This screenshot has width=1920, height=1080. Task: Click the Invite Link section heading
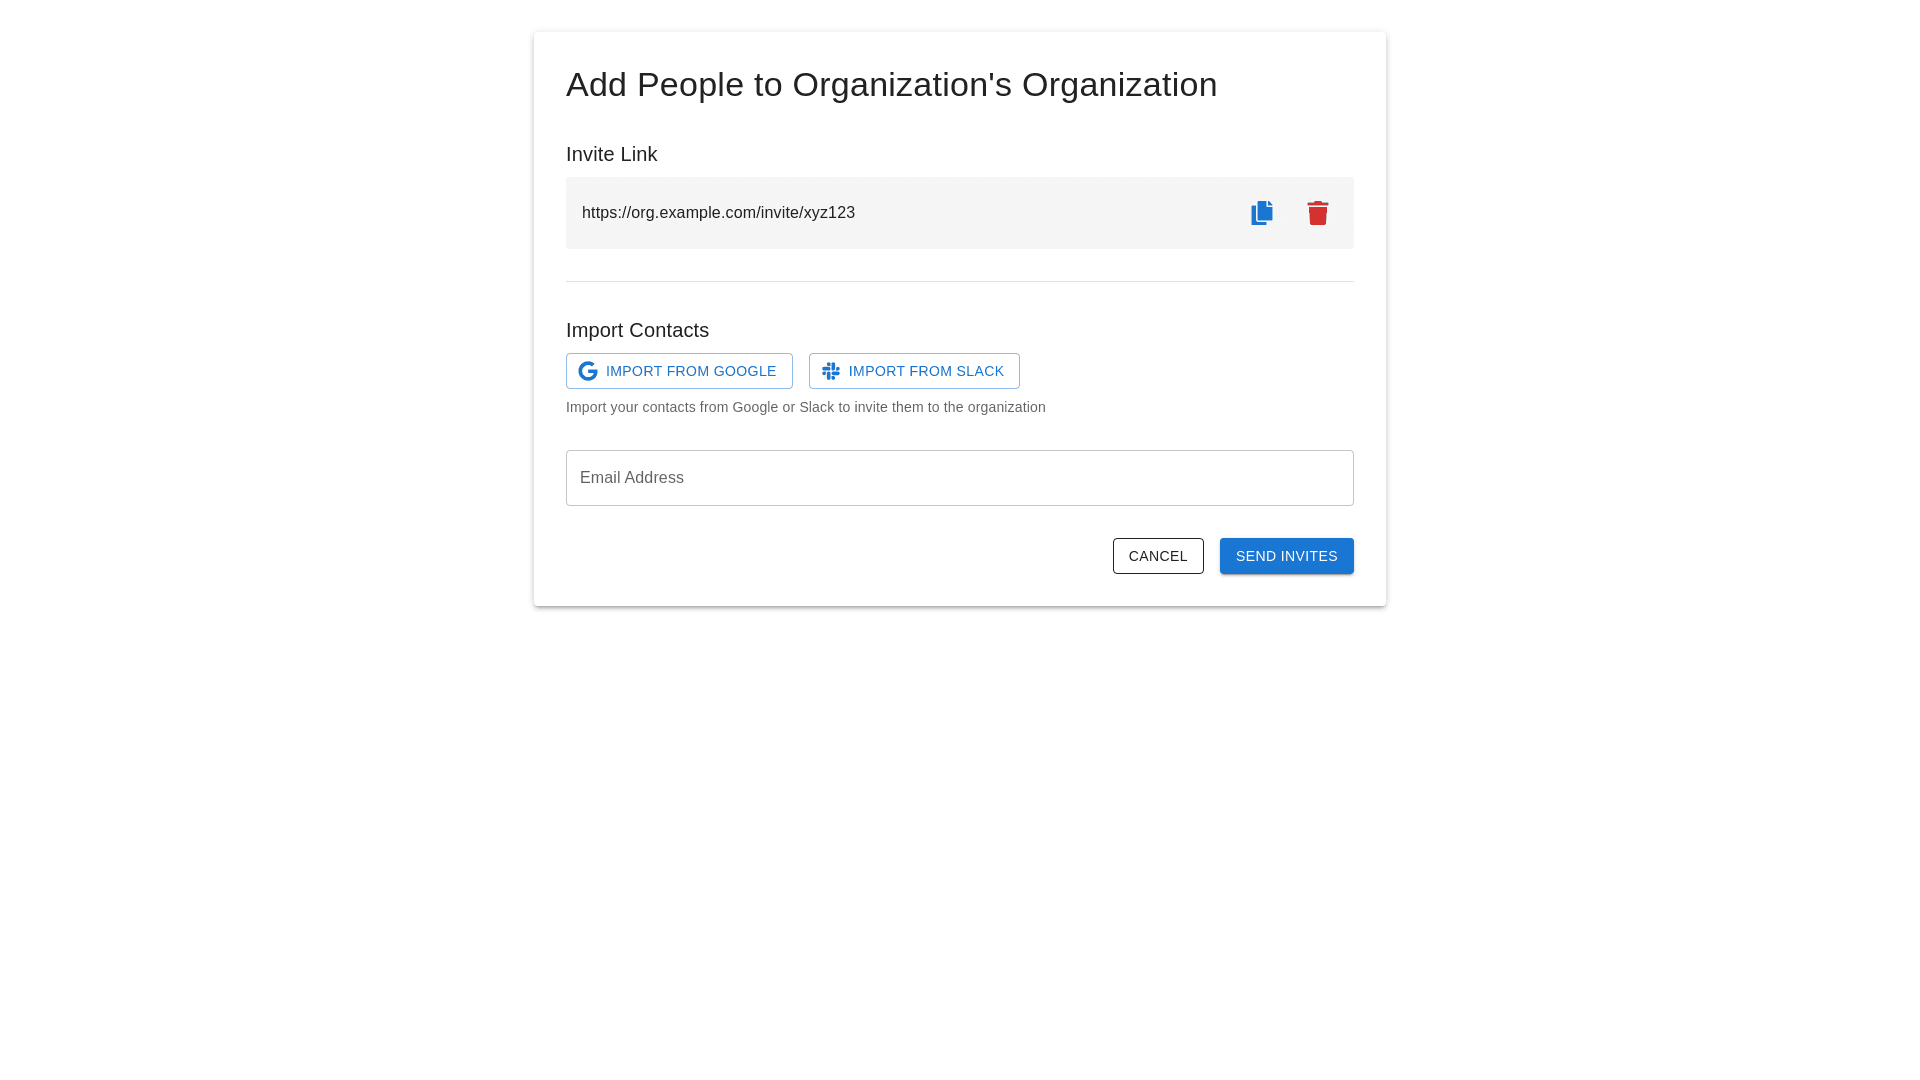[611, 154]
